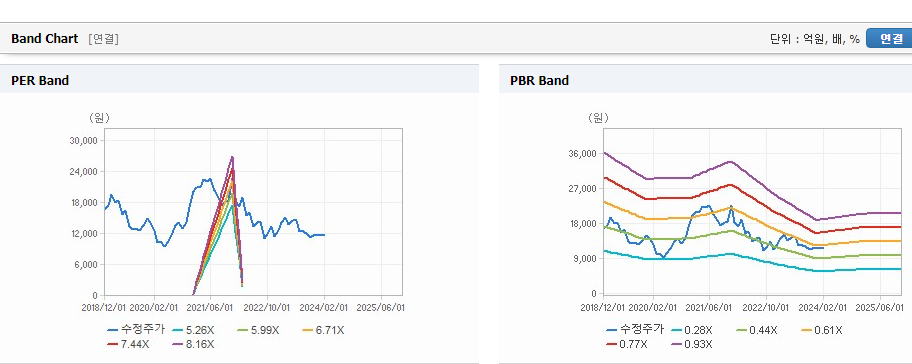This screenshot has width=912, height=364.
Task: Toggle 수정주가 legend in PBR Band chart
Action: coord(635,330)
